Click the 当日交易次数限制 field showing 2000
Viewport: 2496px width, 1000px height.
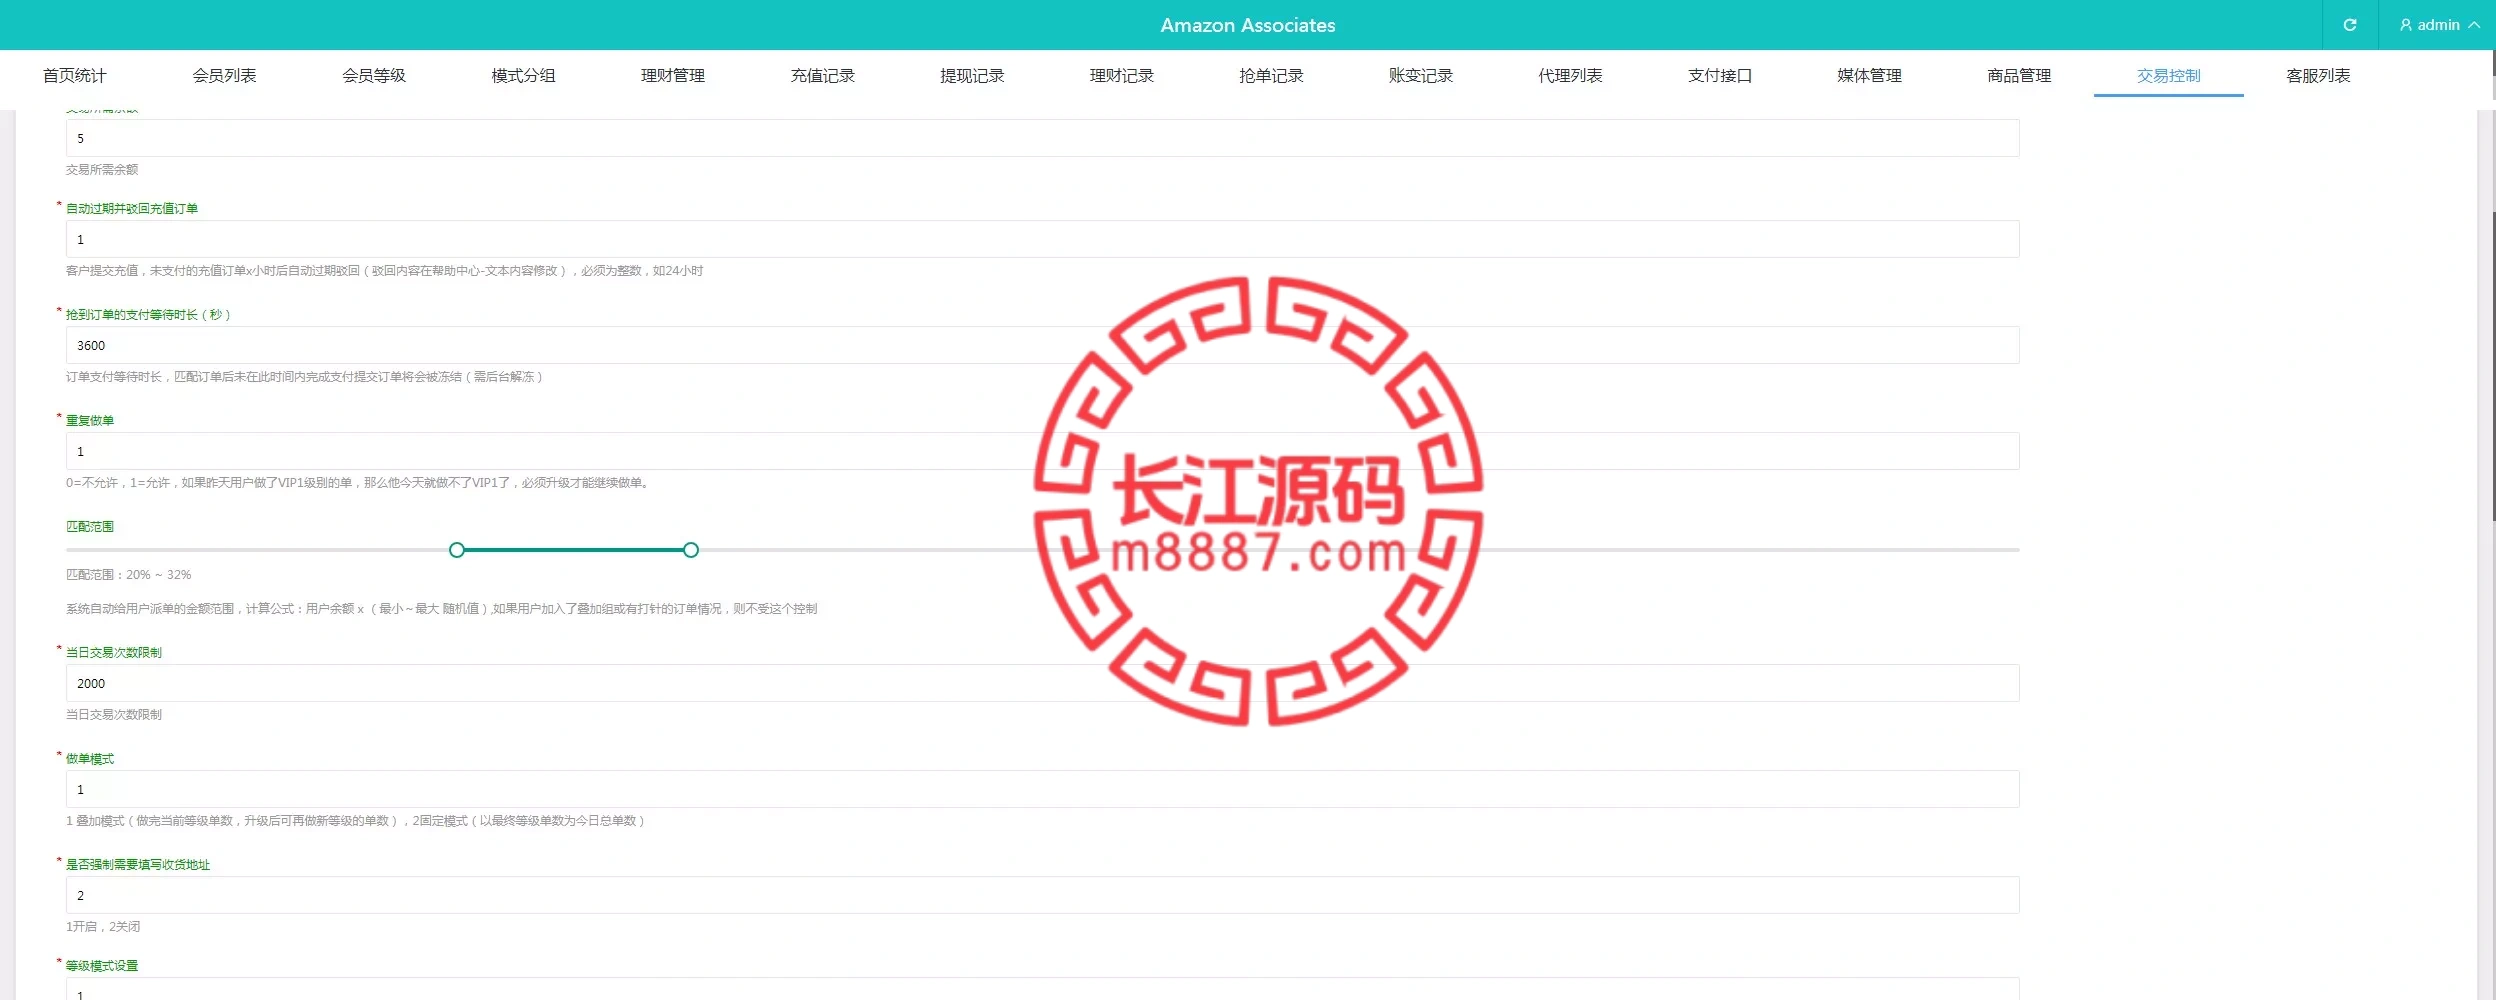(1043, 683)
